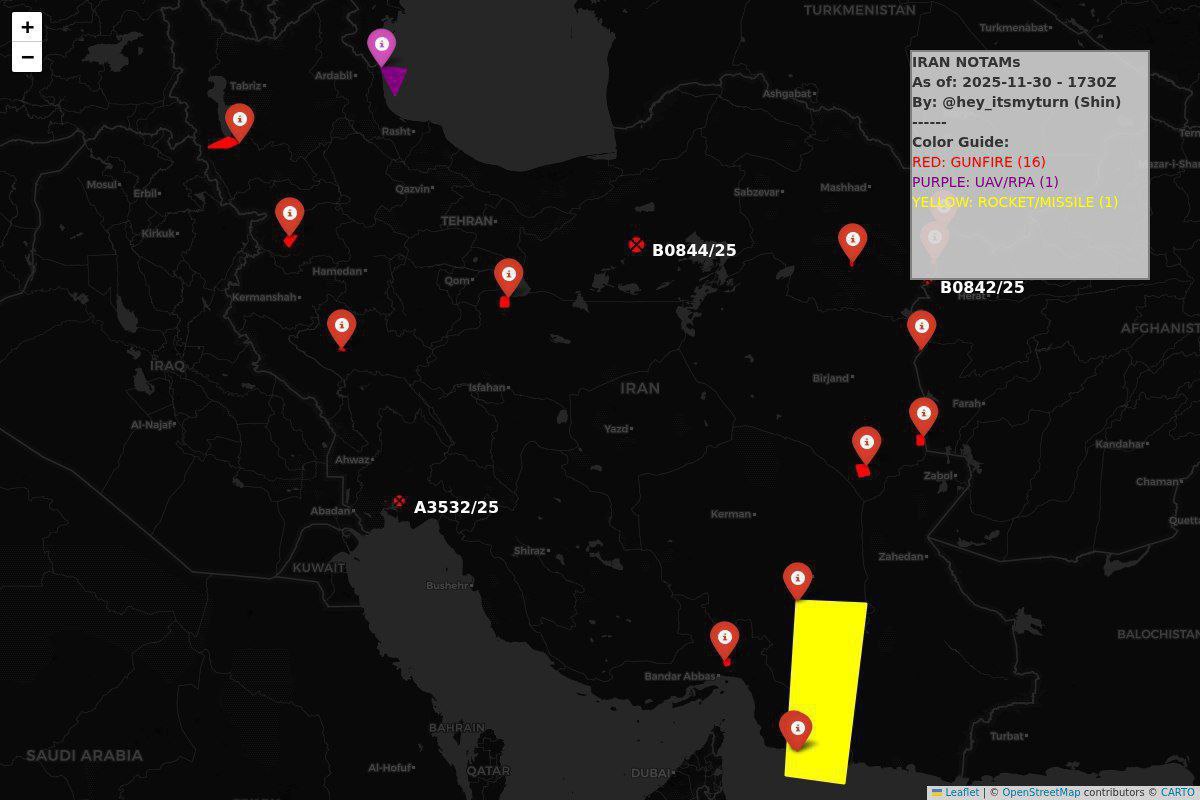
Task: Click the marker at top of yellow zone
Action: pos(797,579)
